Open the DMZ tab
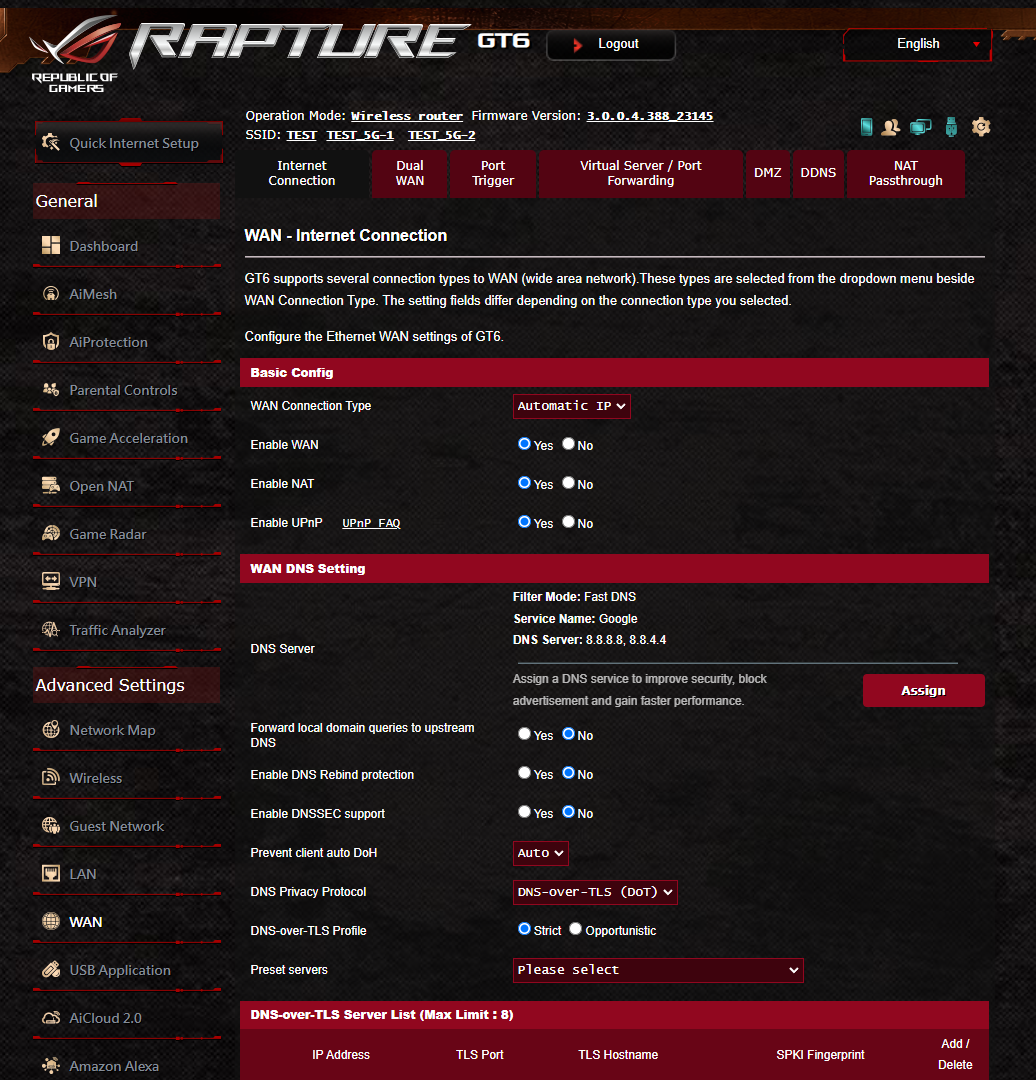The width and height of the screenshot is (1036, 1080). pyautogui.click(x=767, y=173)
